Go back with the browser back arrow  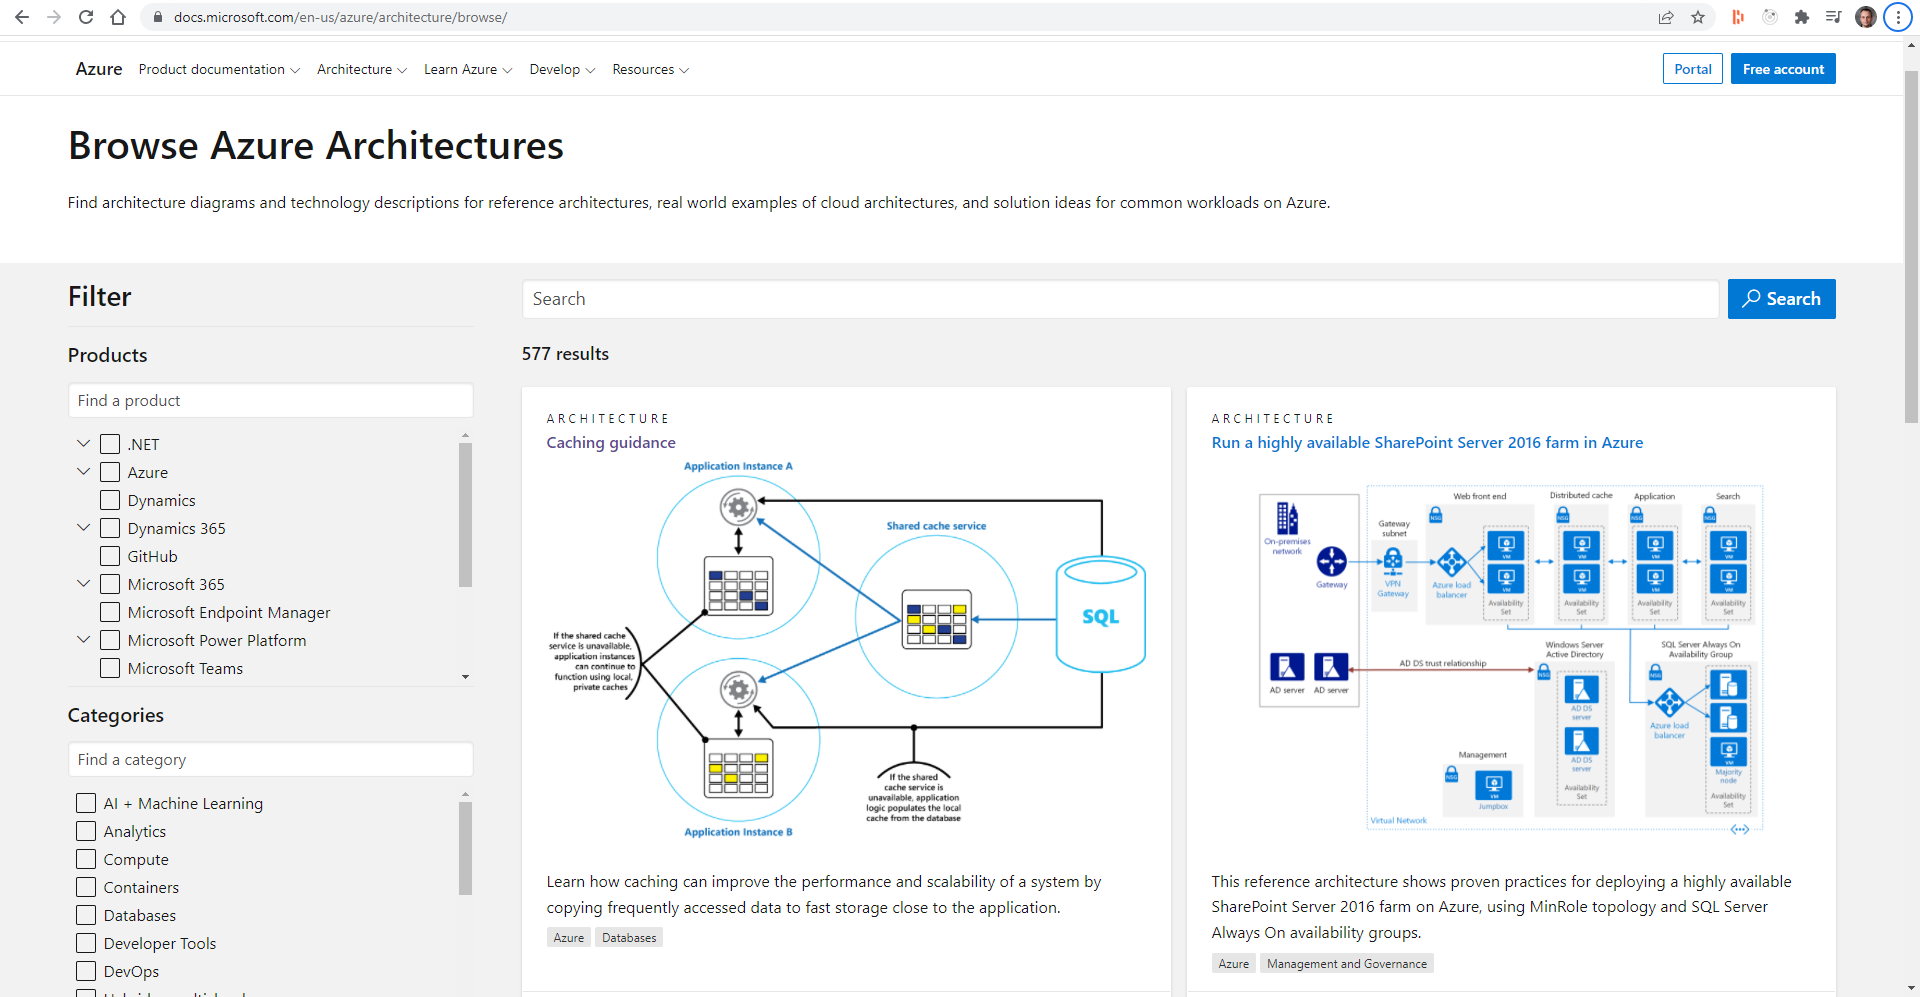tap(22, 17)
